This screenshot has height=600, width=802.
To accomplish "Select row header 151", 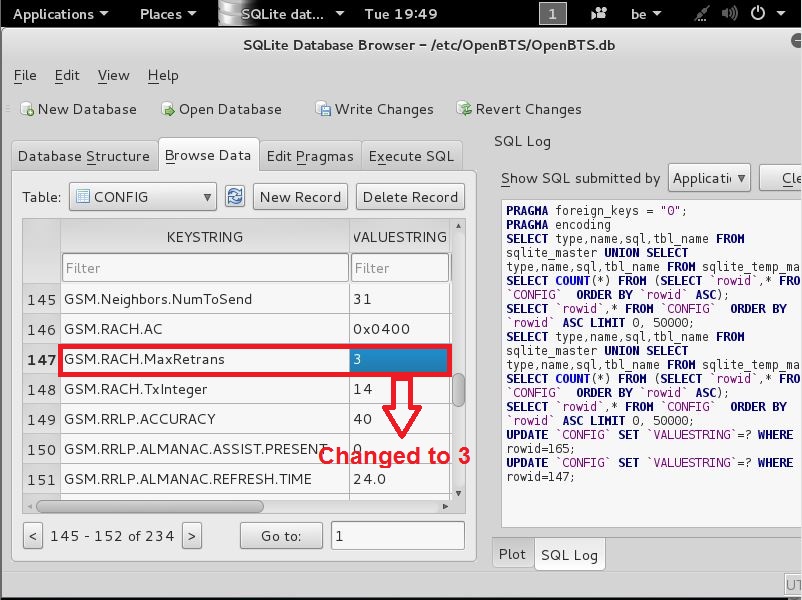I will click(x=41, y=479).
